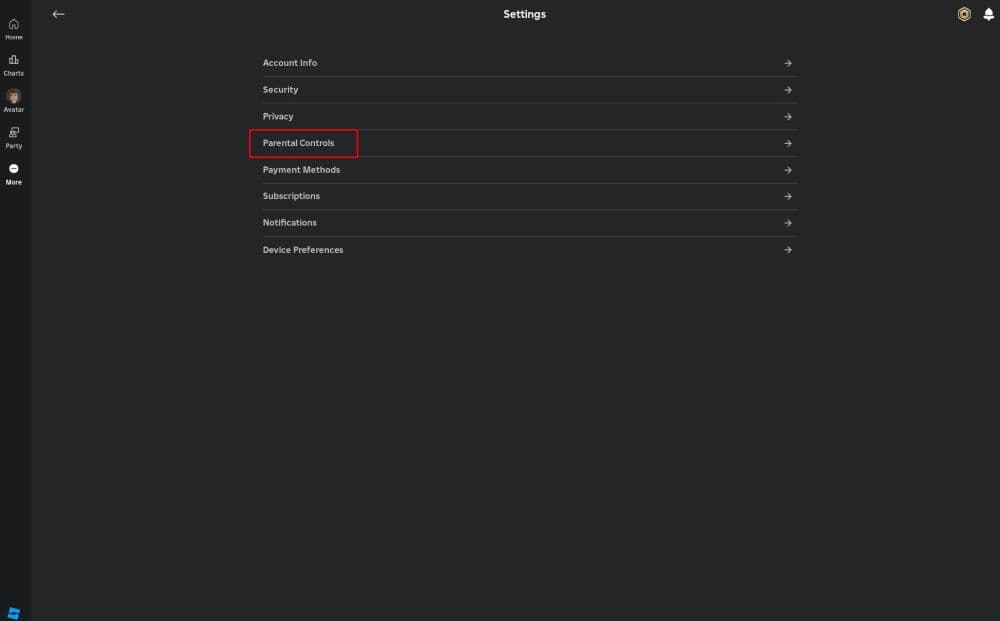Go back using the arrow at top left

click(x=58, y=14)
